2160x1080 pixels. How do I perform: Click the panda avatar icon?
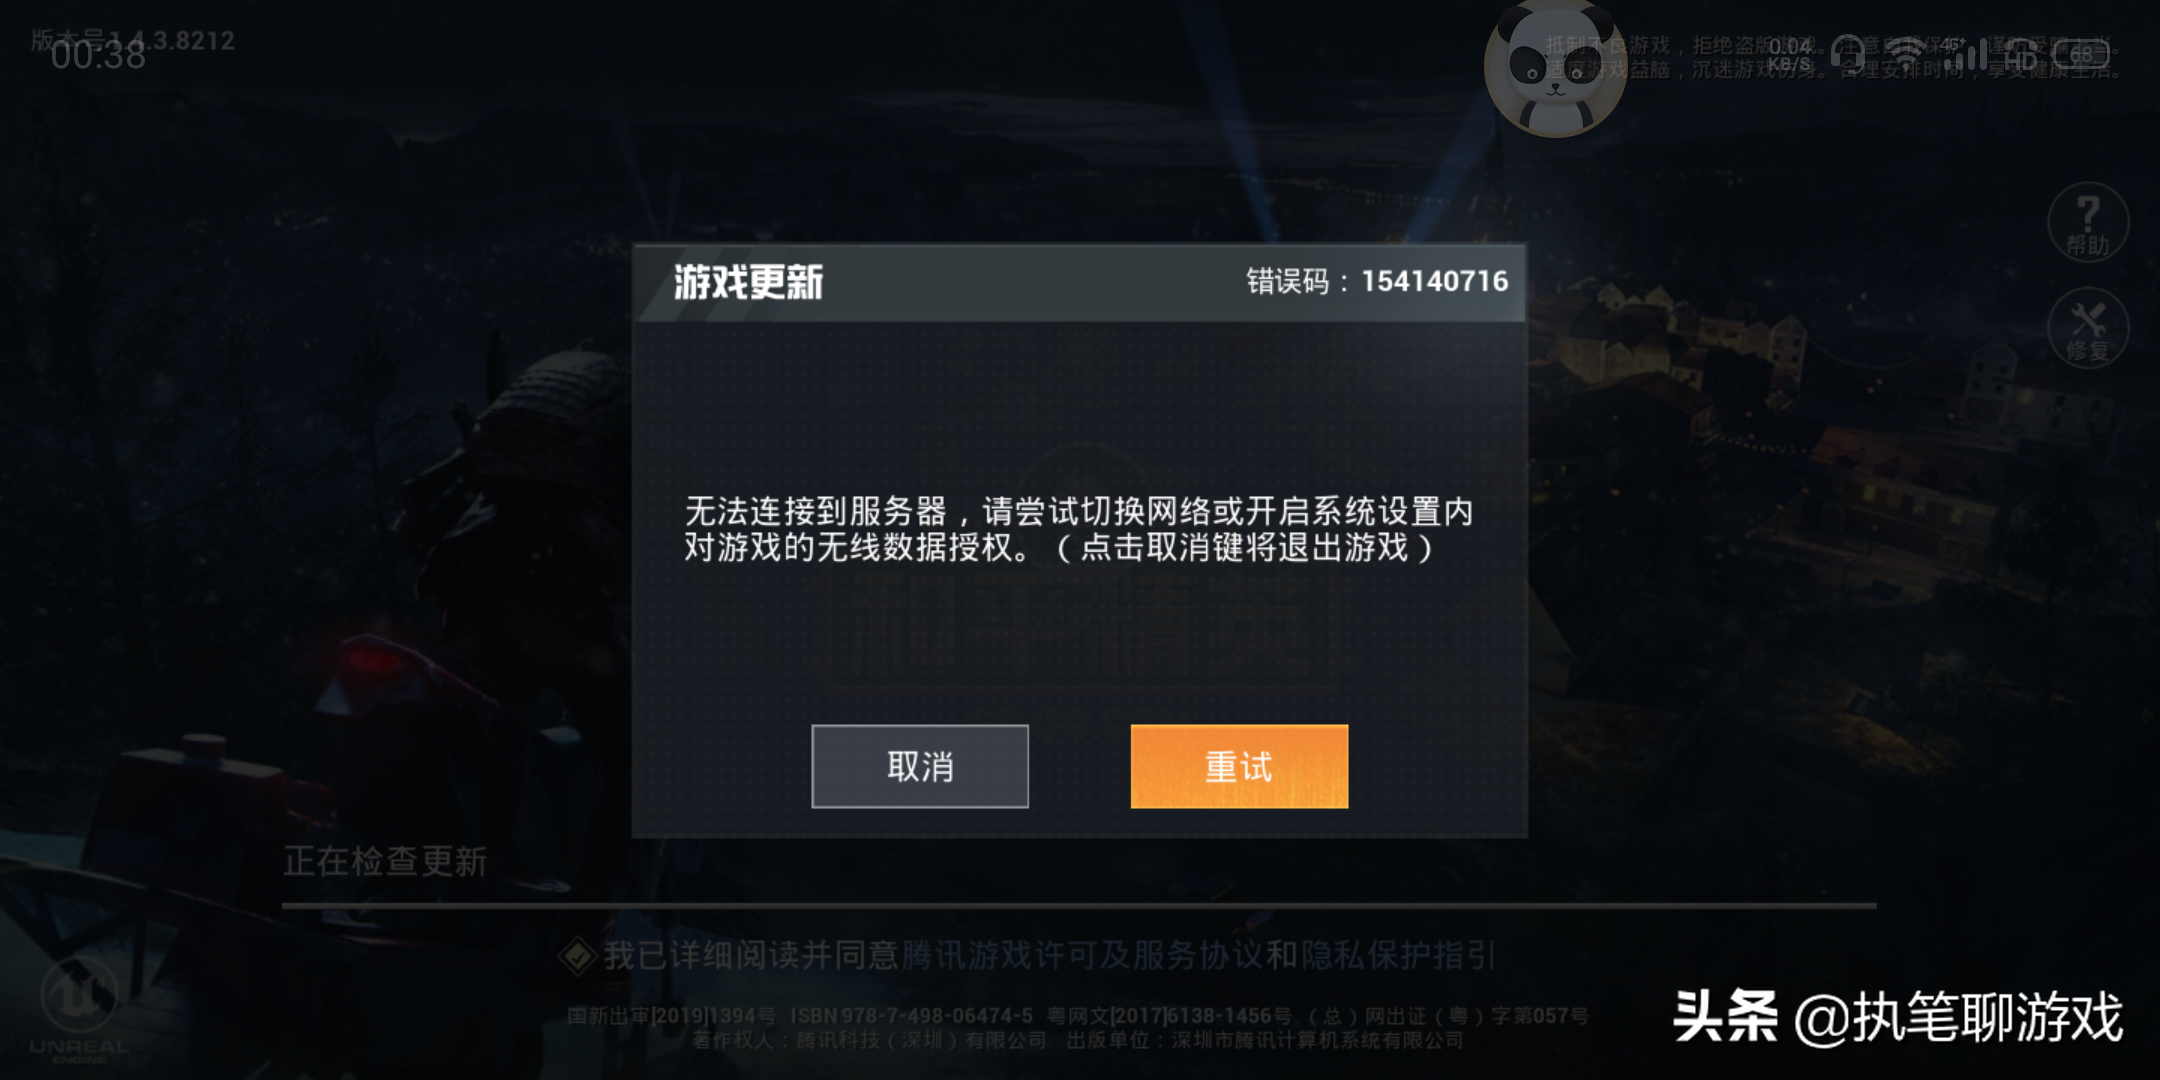click(1555, 68)
